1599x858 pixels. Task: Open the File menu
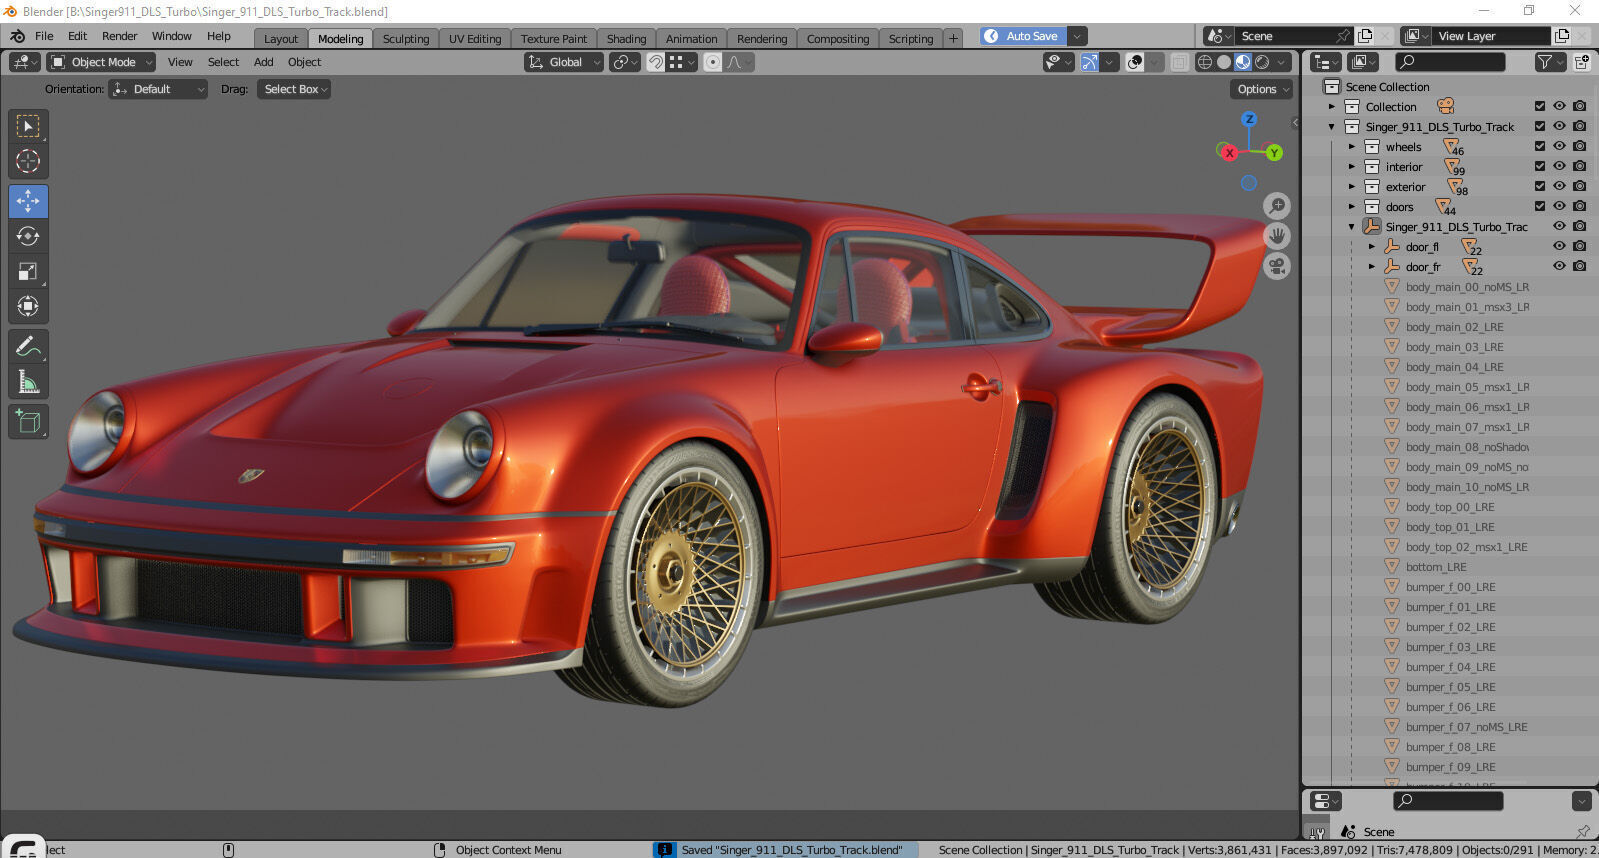point(44,36)
